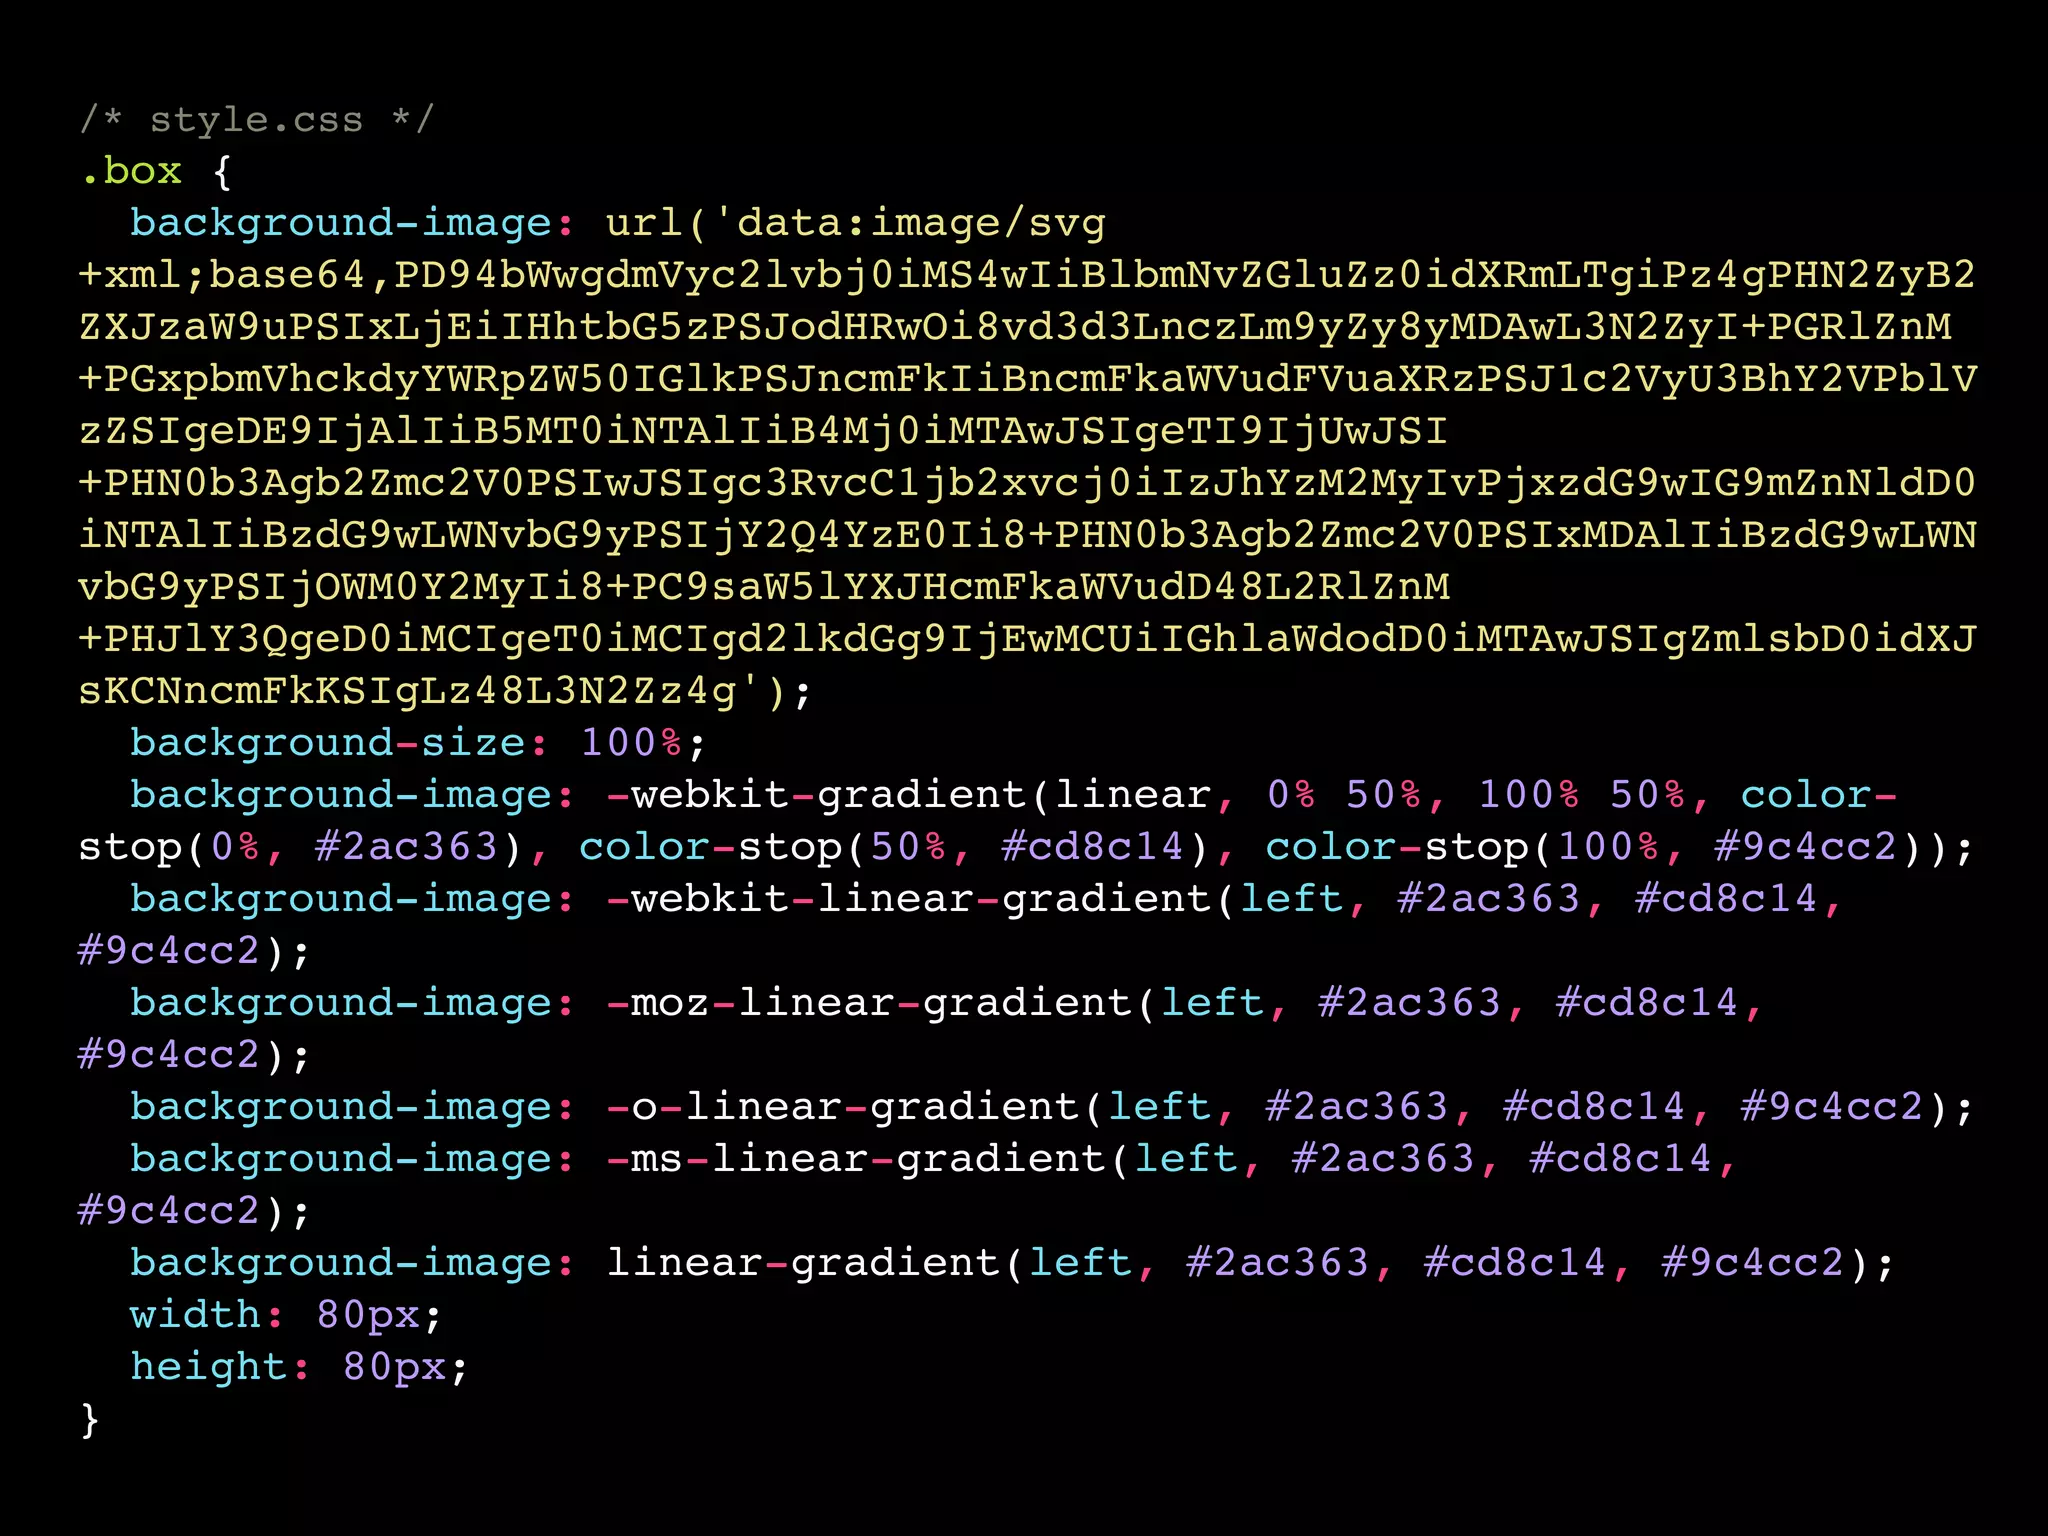The width and height of the screenshot is (2048, 1536).
Task: Click the .box selector name
Action: (132, 171)
